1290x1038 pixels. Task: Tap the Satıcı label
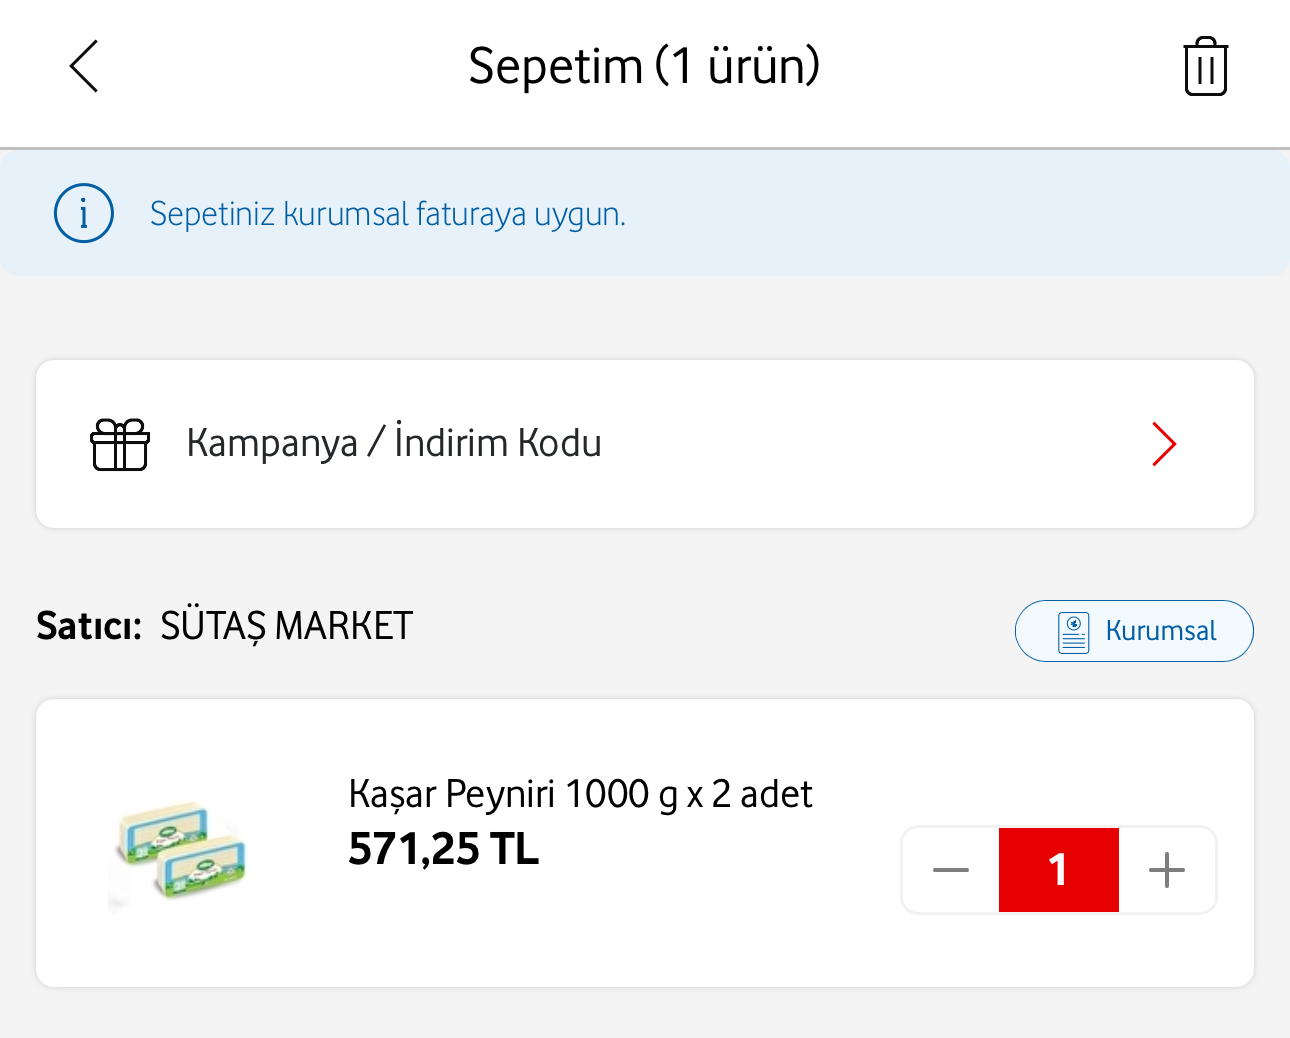(x=89, y=627)
